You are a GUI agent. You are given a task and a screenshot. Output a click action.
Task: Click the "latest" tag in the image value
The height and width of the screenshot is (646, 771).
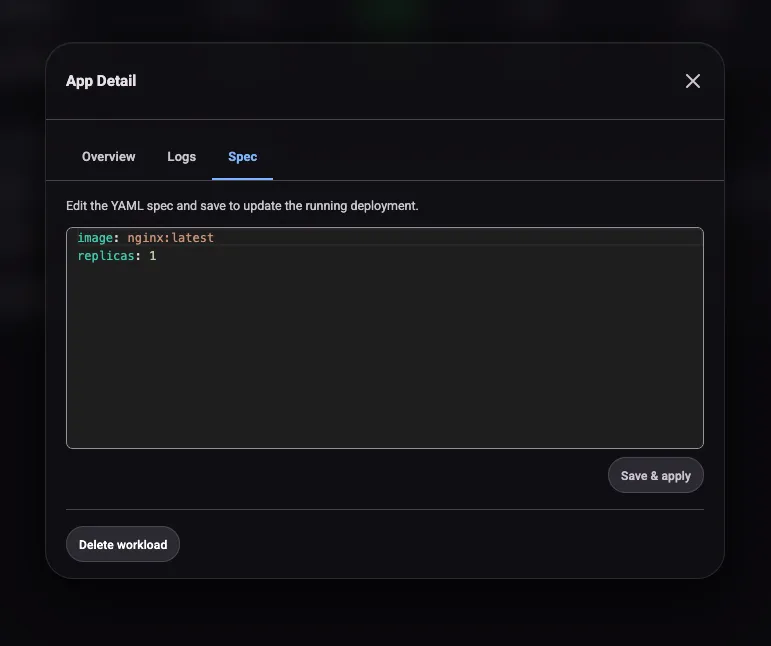[x=193, y=238]
